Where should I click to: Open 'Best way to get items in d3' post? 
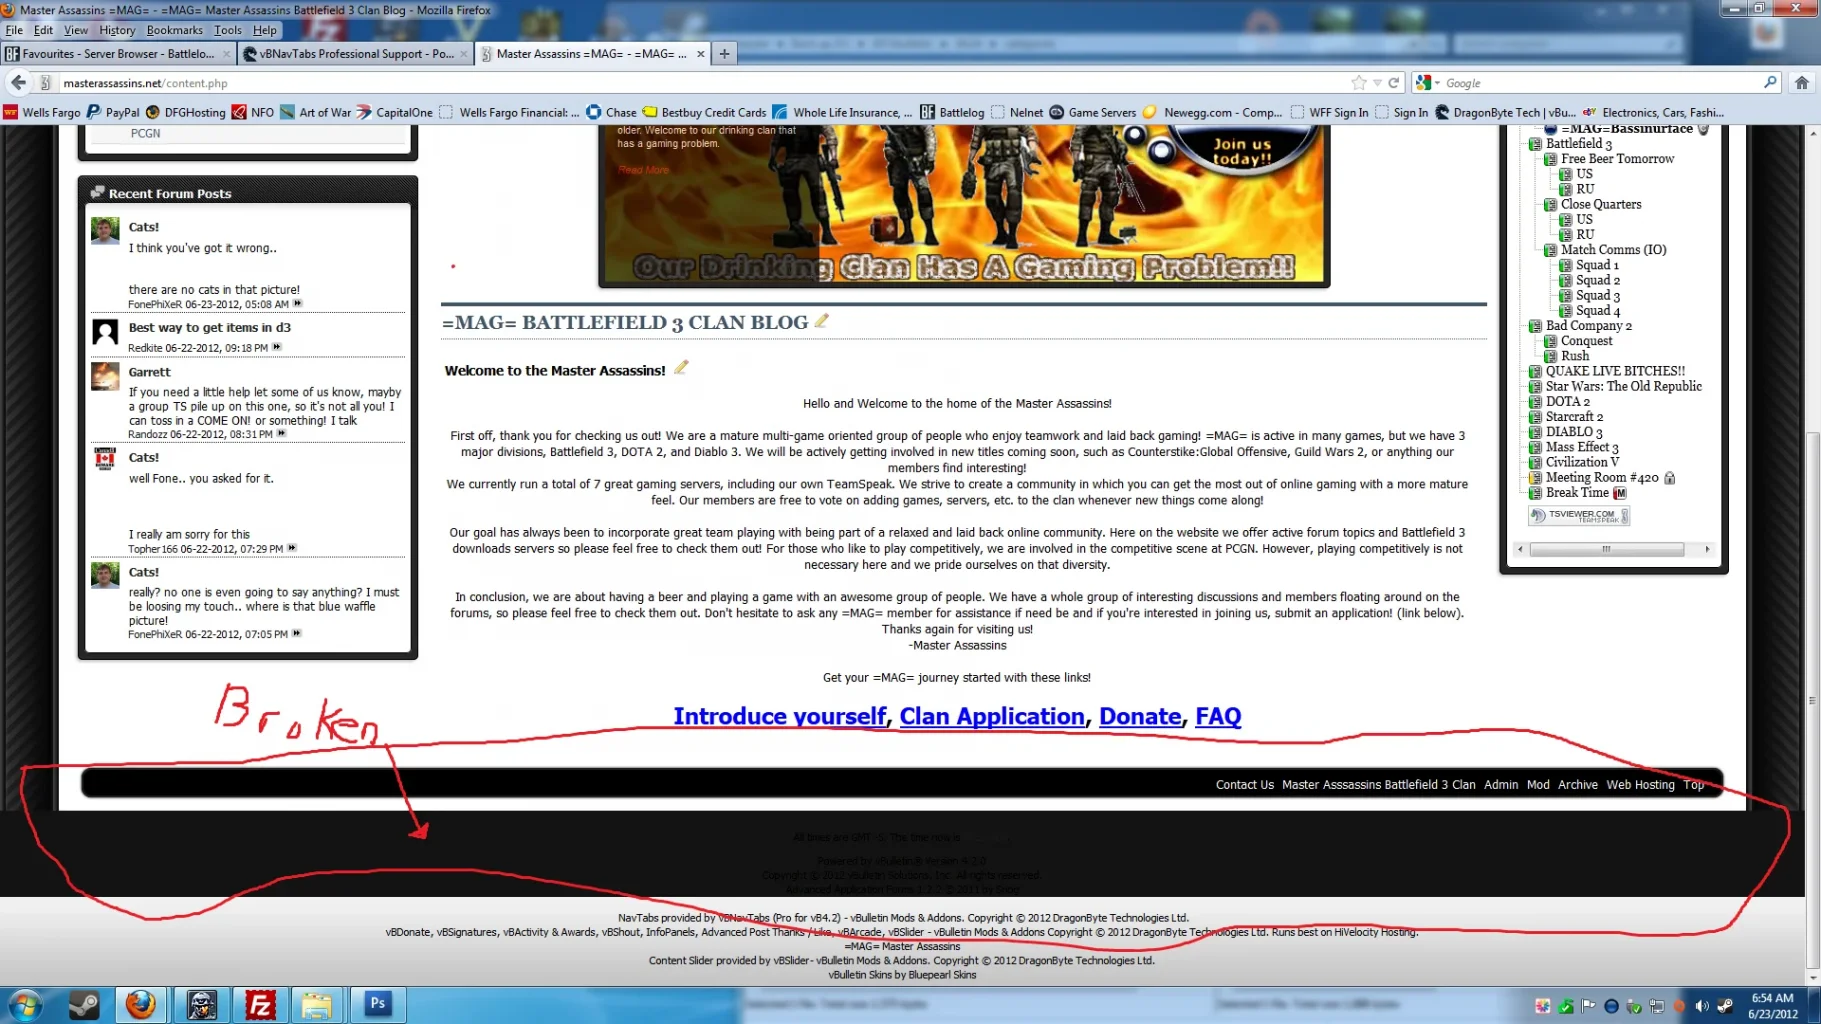coord(209,327)
